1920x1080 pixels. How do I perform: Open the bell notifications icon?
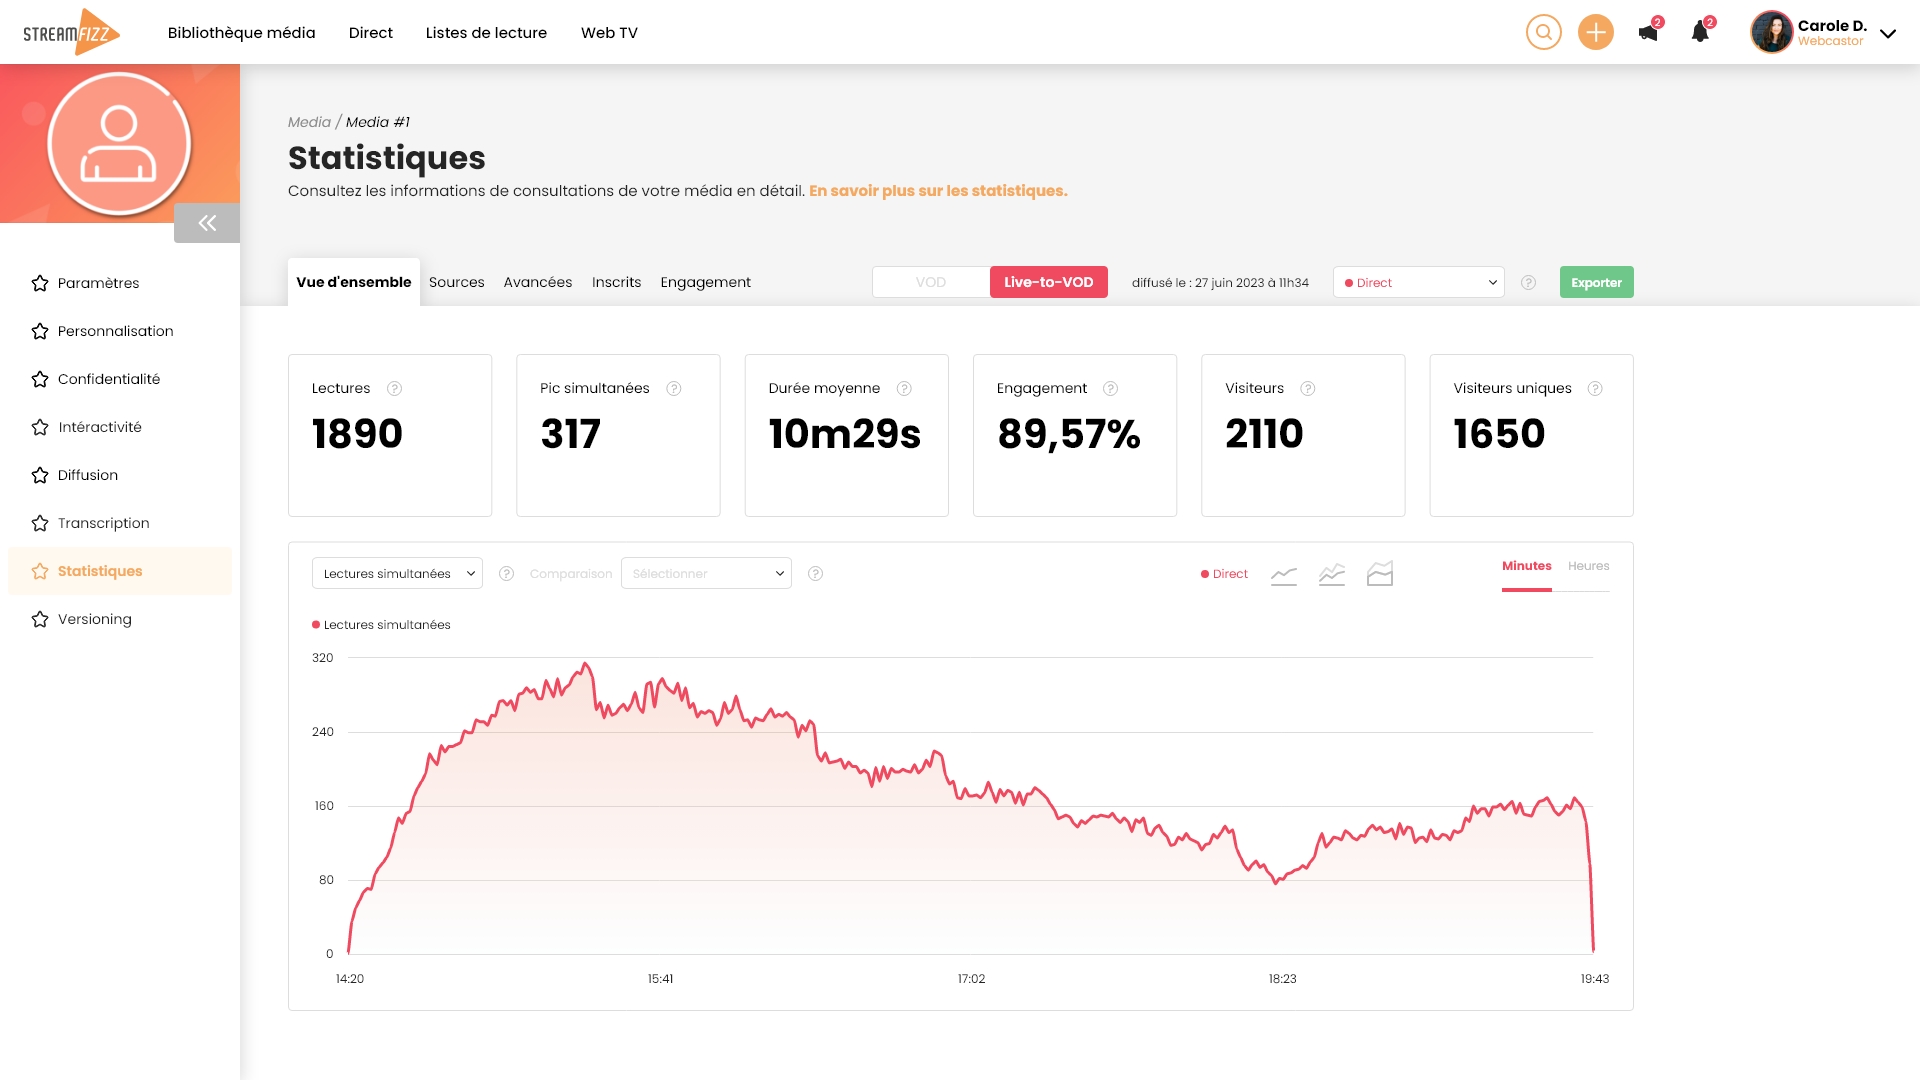click(1700, 33)
